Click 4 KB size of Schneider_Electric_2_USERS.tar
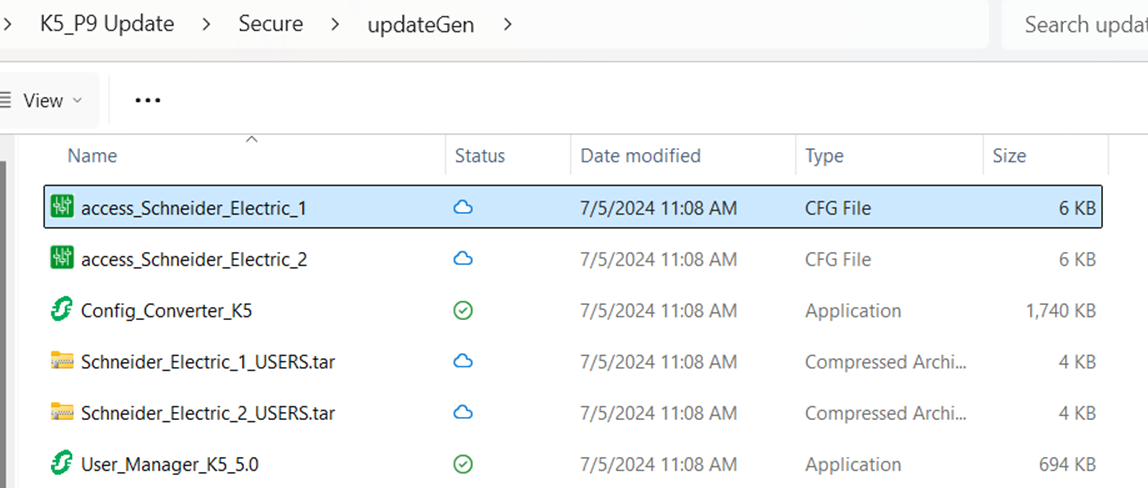This screenshot has width=1148, height=488. tap(1077, 413)
